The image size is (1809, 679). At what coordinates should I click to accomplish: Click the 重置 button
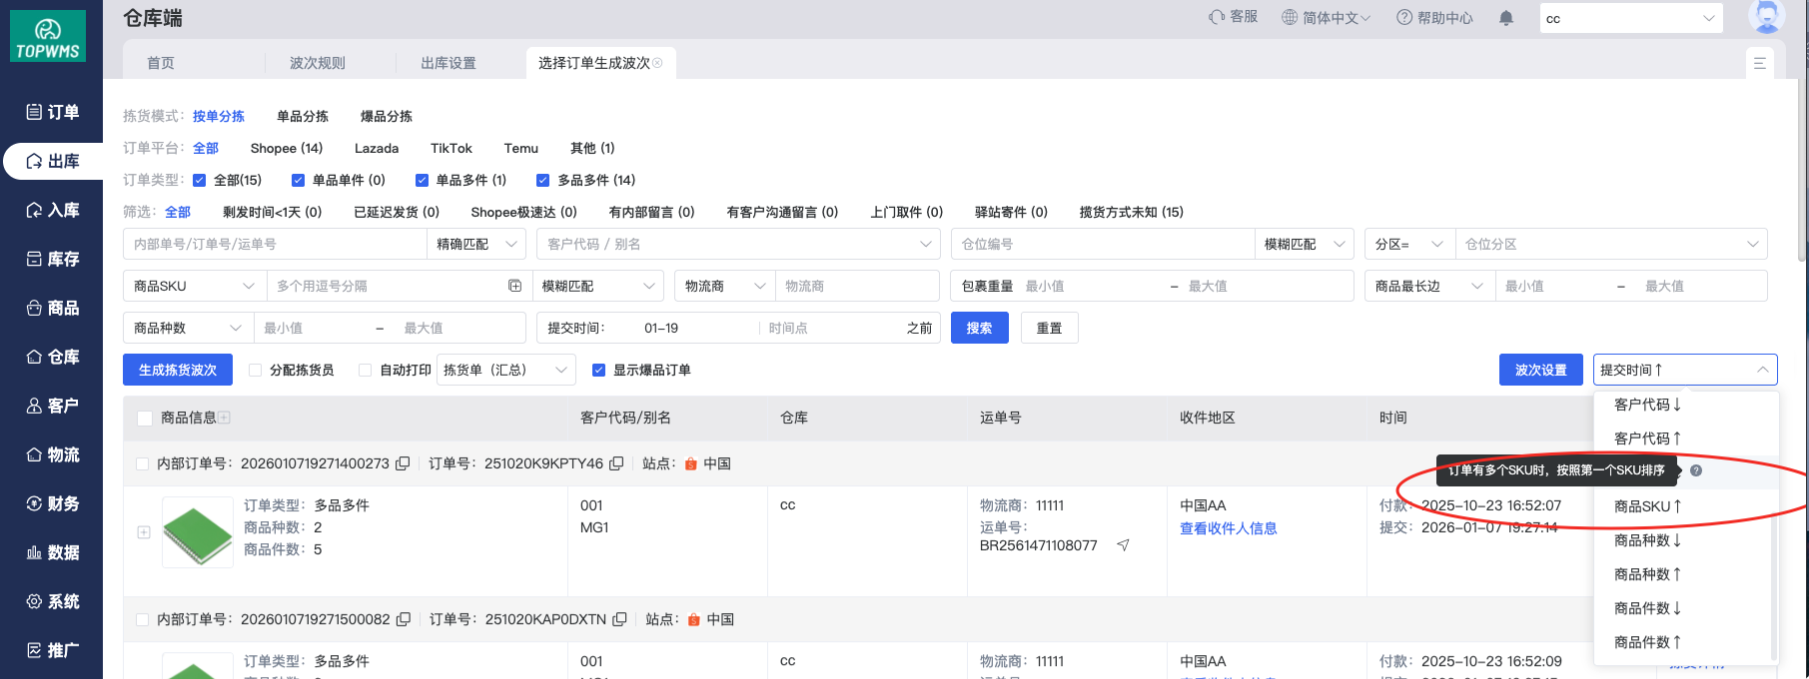[1049, 328]
